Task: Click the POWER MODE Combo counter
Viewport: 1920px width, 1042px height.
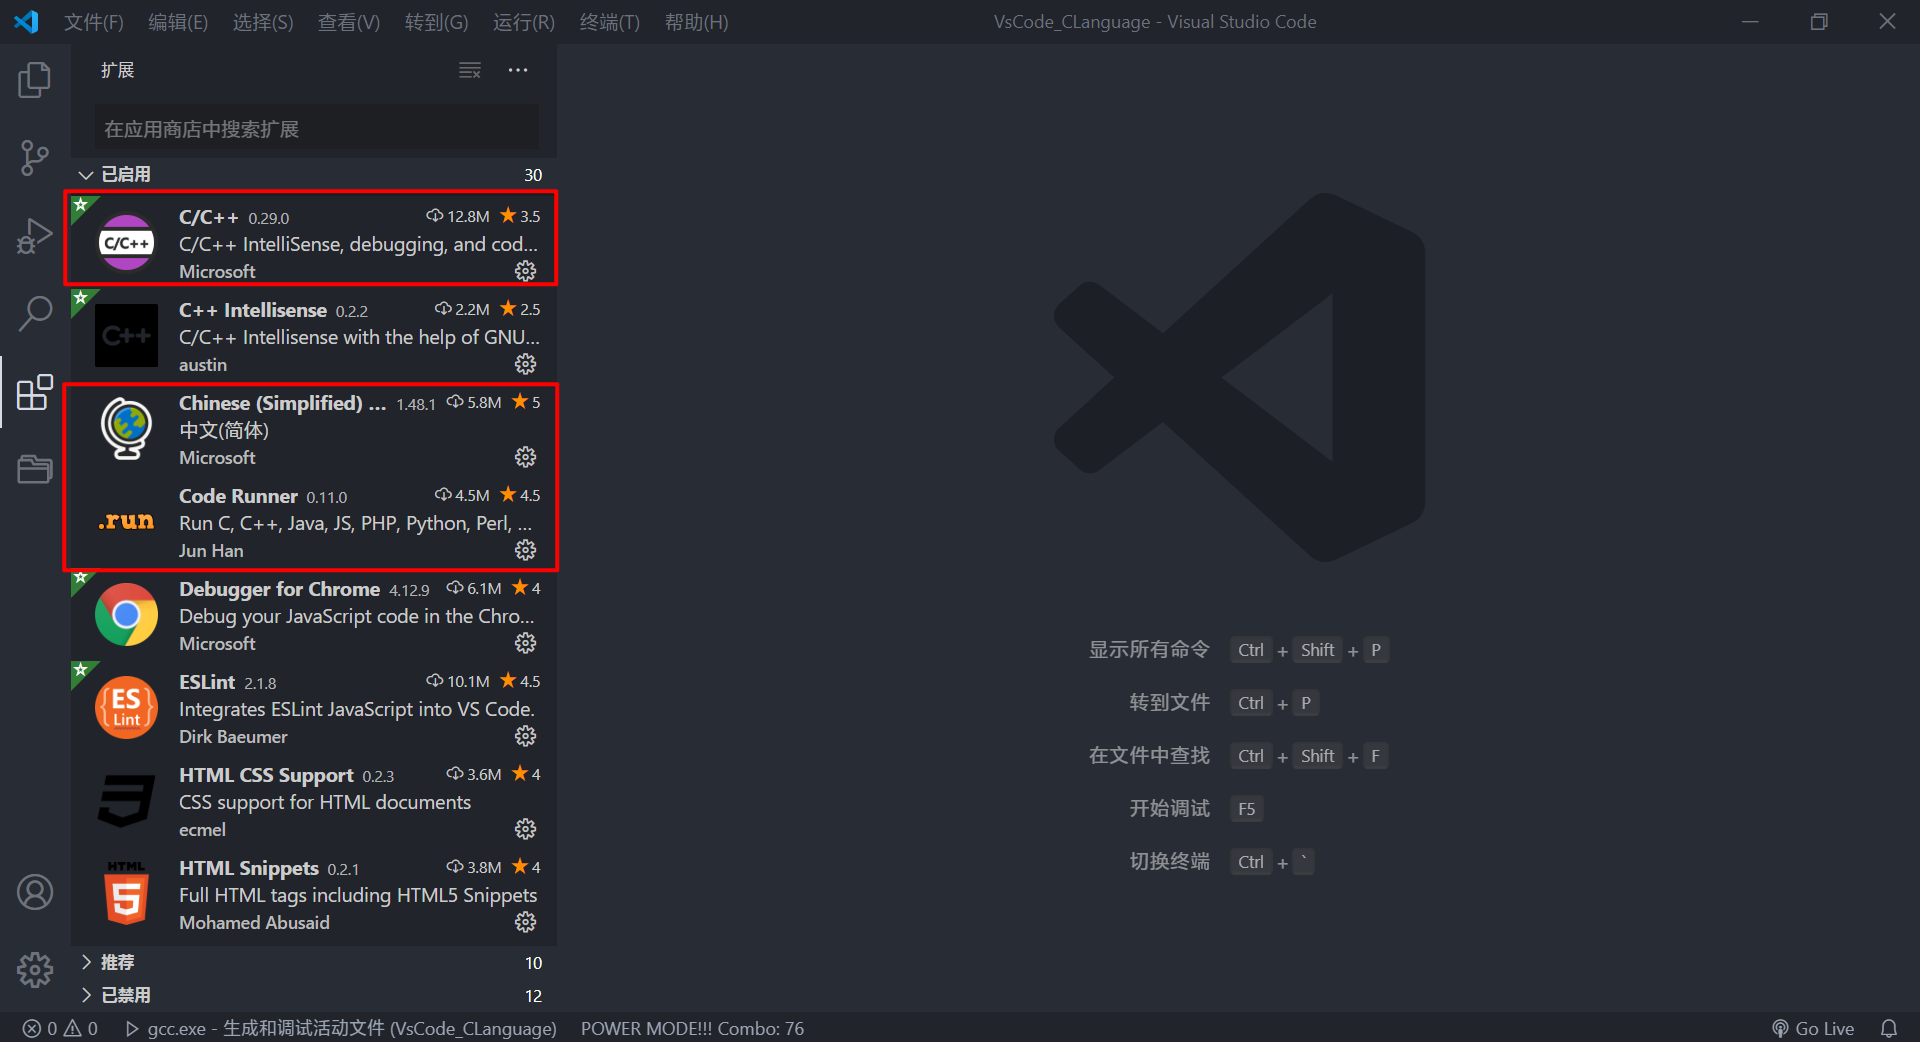Action: point(692,1028)
